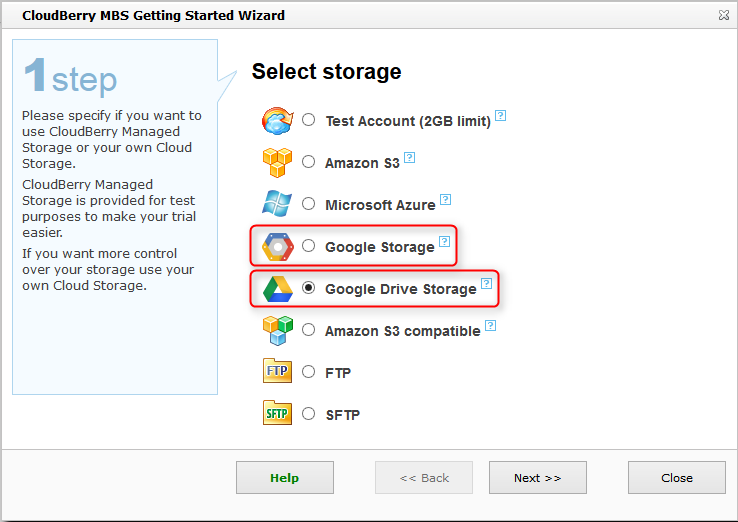Click the Google Storage hexagon icon

[x=276, y=246]
